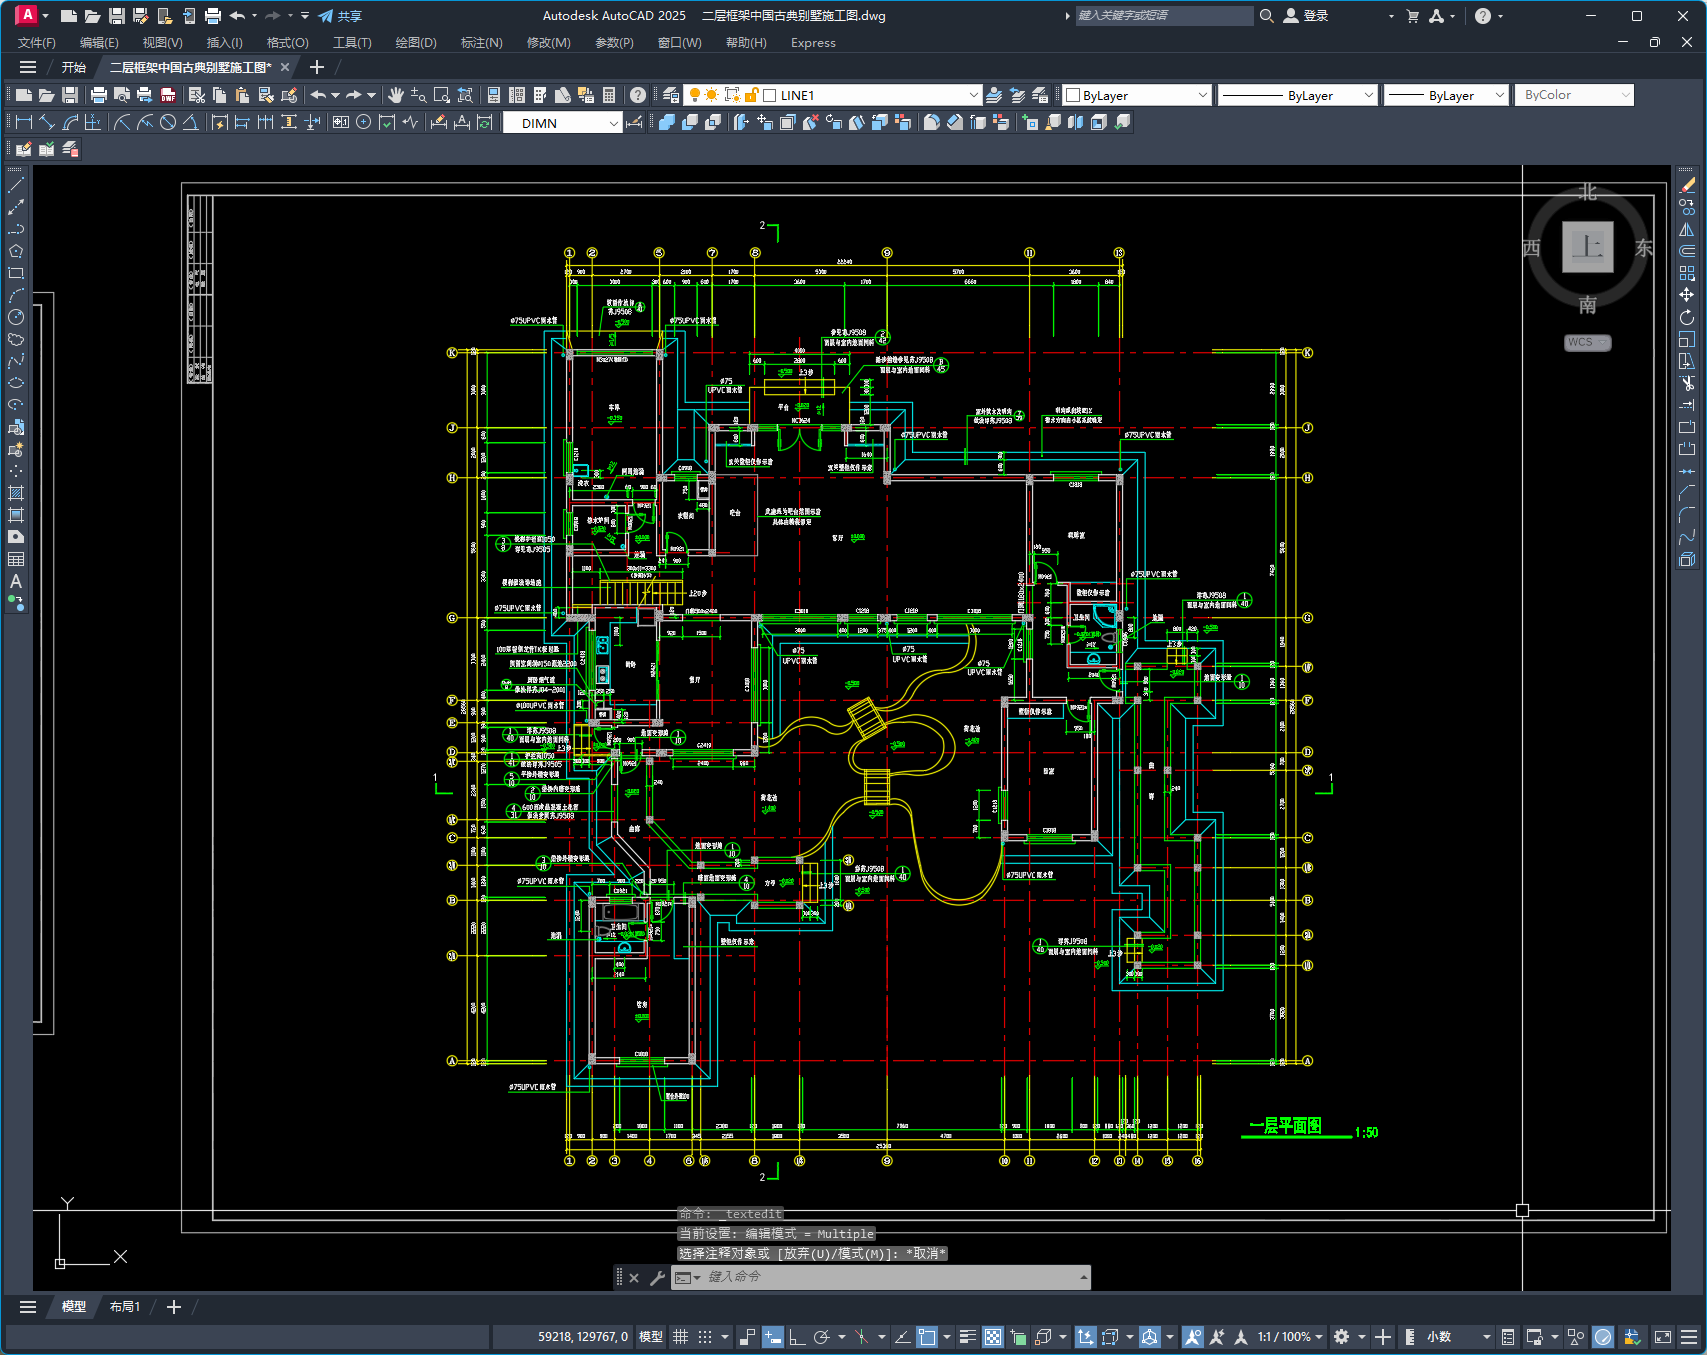Image resolution: width=1707 pixels, height=1355 pixels.
Task: Toggle the grid display in status bar
Action: pos(681,1337)
